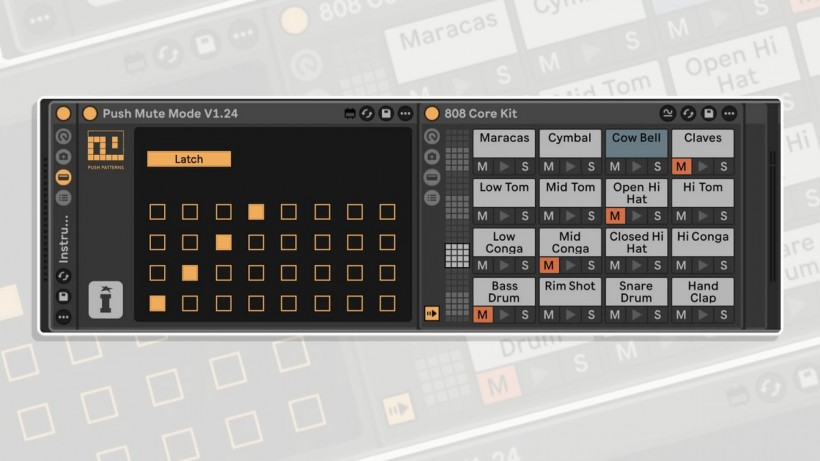Solo the Hi Conga pad
Viewport: 820px width, 461px height.
click(x=724, y=266)
